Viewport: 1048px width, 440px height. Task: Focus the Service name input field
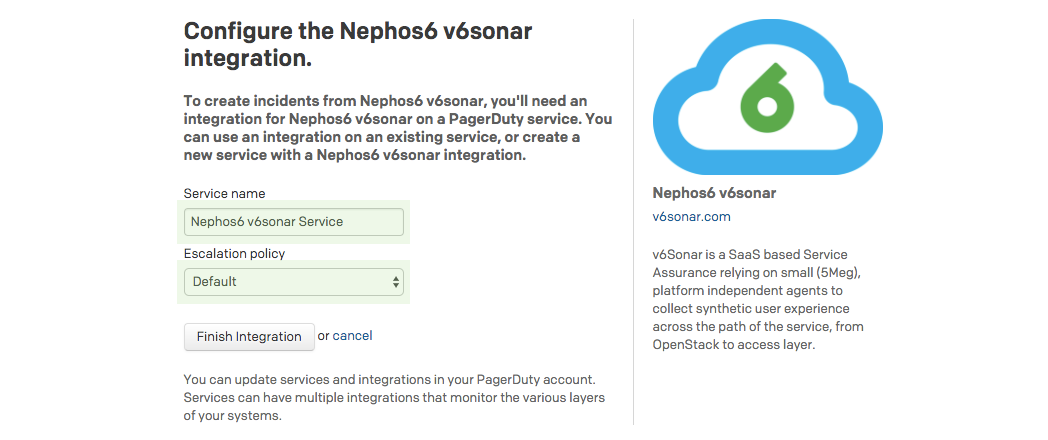coord(294,222)
